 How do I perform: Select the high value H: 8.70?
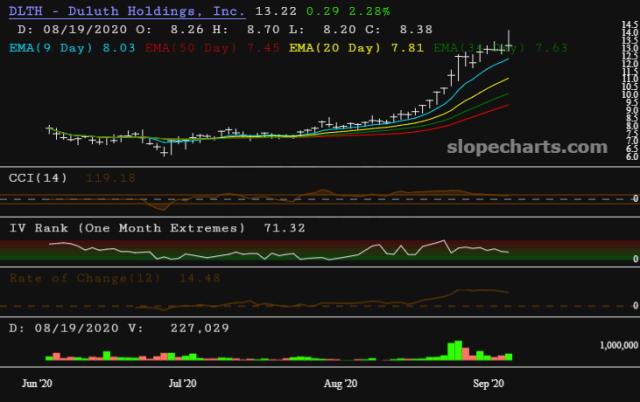coord(246,29)
